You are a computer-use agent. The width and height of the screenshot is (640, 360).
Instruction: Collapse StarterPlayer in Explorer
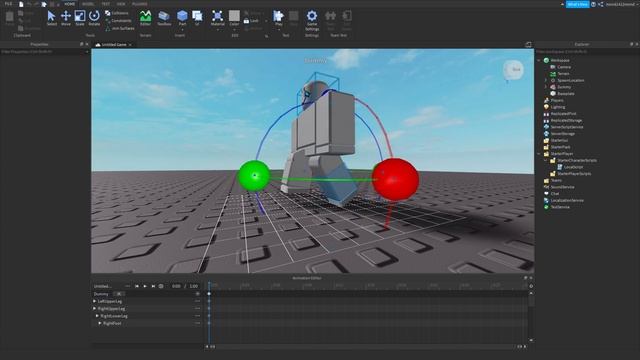pyautogui.click(x=539, y=154)
